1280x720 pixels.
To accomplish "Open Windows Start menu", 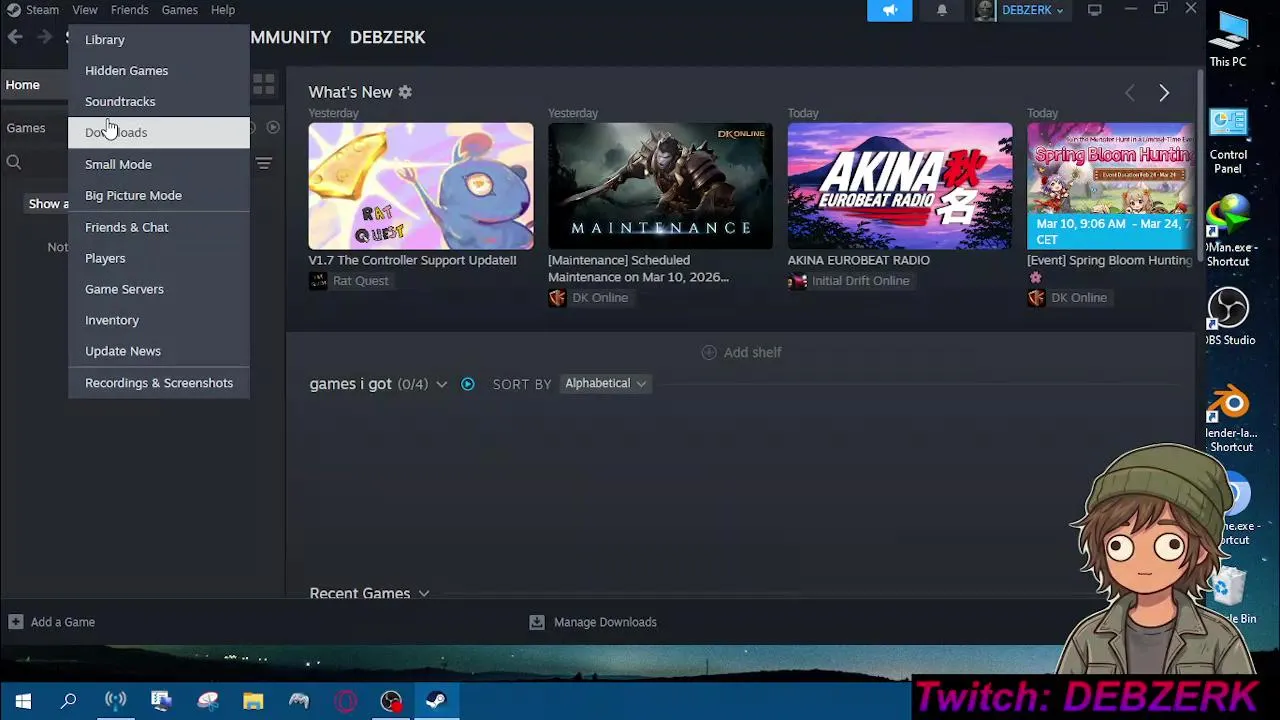I will 22,701.
